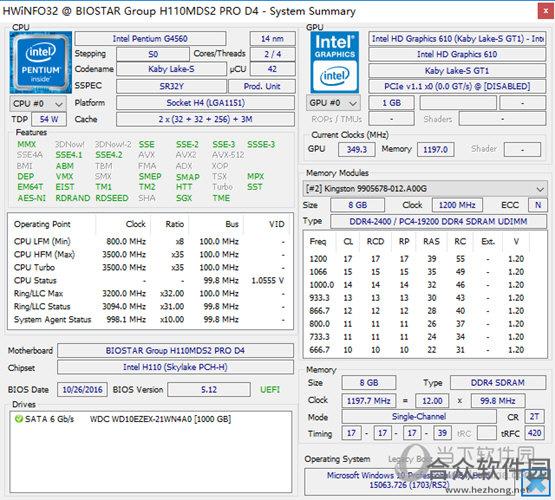Click the 1066 frequency timing row

pos(425,272)
